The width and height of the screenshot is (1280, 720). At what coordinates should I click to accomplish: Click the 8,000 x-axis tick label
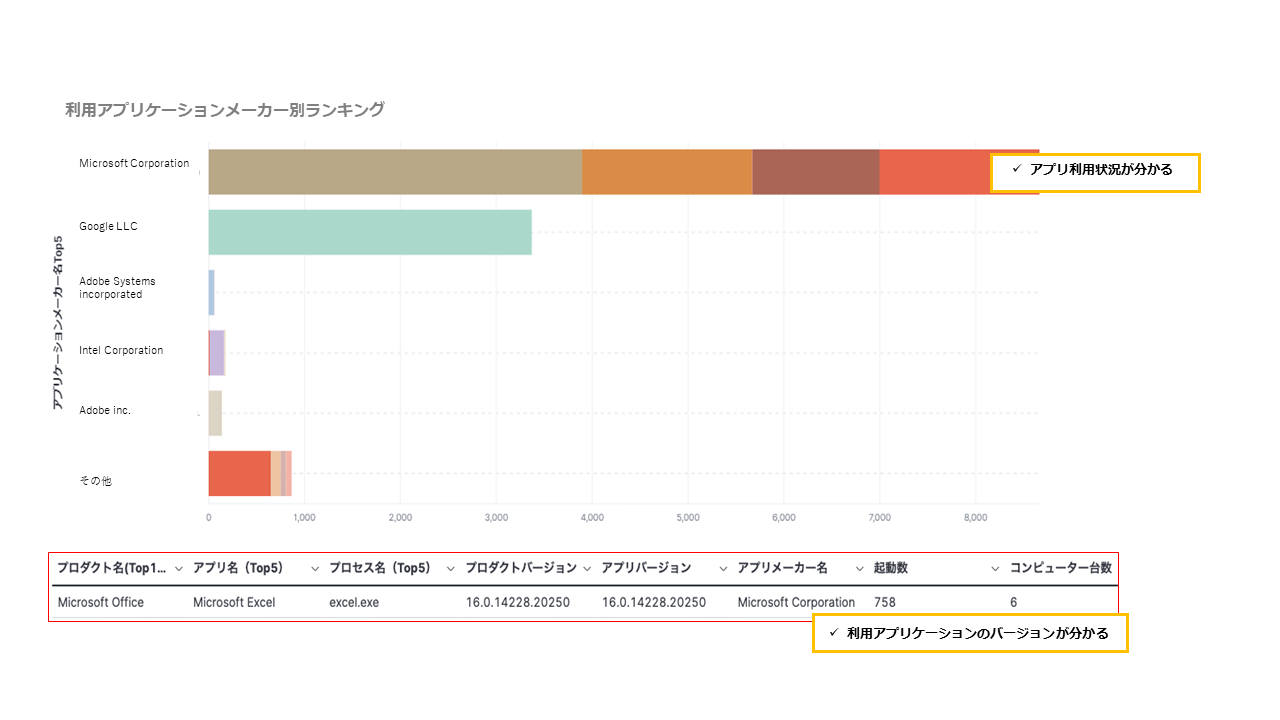[x=976, y=518]
